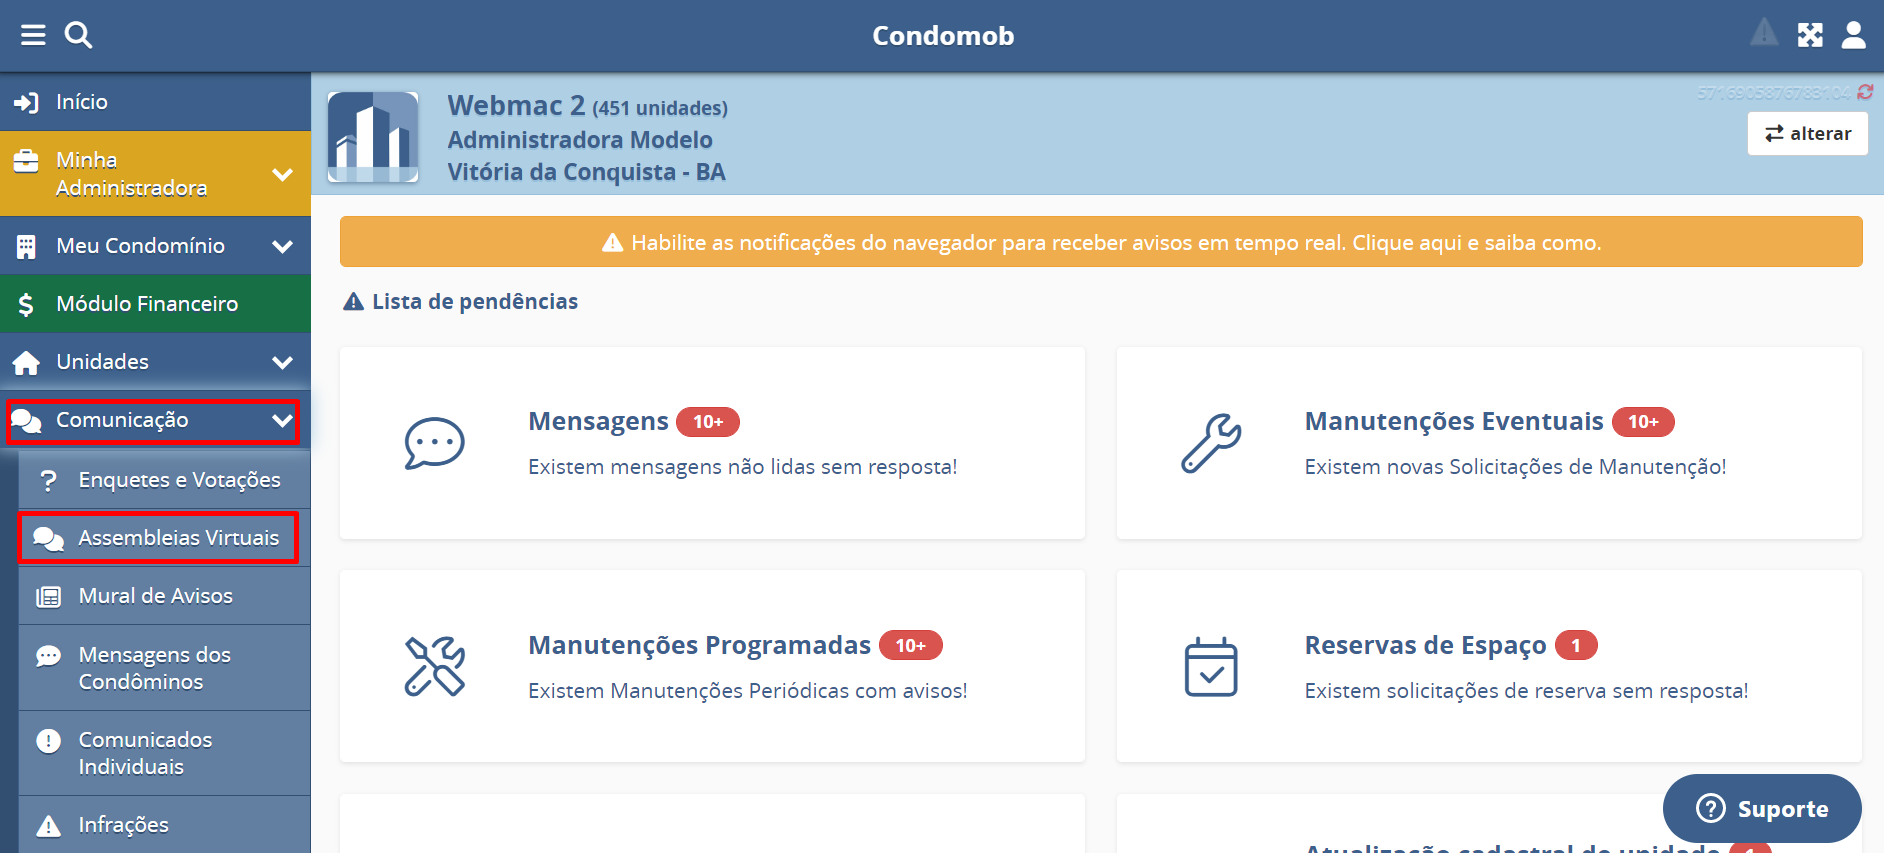Expand the Unidades dropdown arrow
The width and height of the screenshot is (1884, 853).
coord(282,362)
